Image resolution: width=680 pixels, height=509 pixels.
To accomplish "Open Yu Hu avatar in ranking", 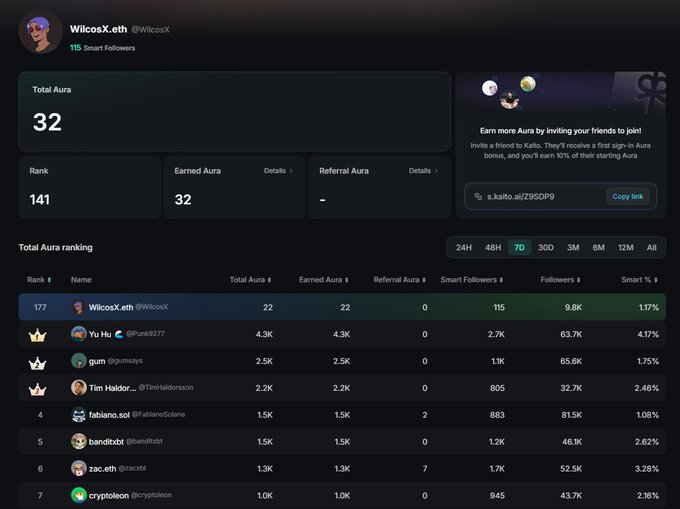I will point(78,334).
